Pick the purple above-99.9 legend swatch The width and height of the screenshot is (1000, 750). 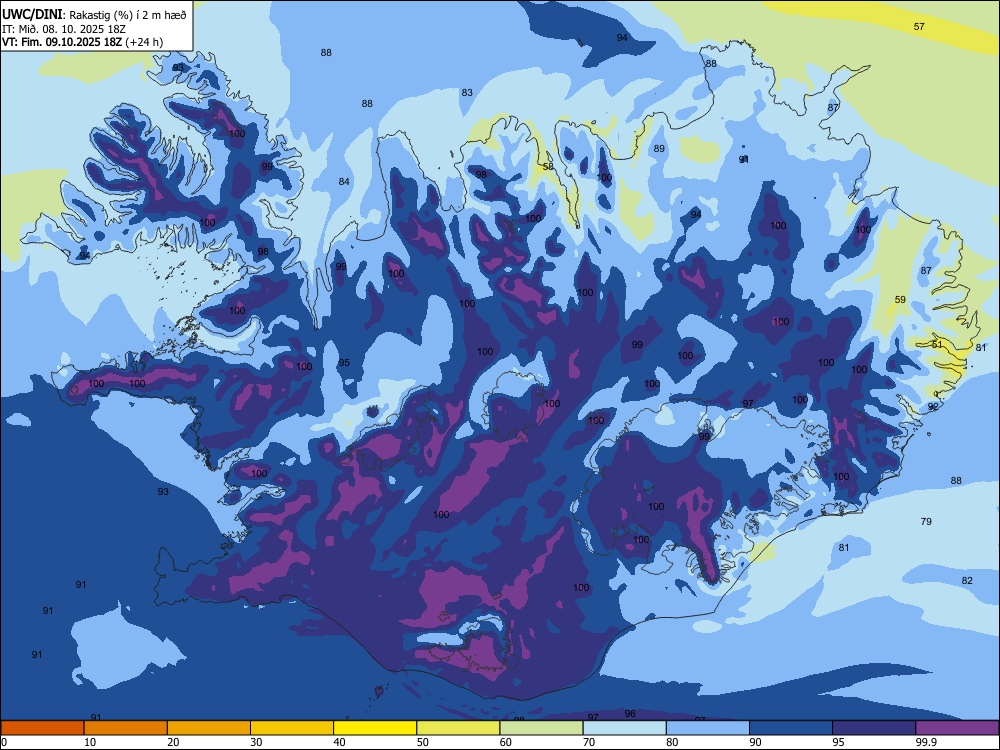(957, 728)
